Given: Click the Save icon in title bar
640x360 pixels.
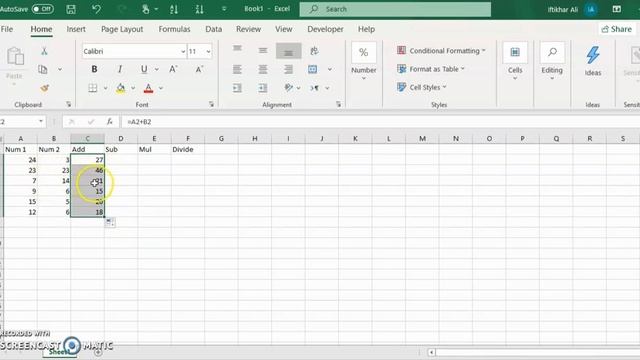Looking at the screenshot, I should [x=71, y=9].
